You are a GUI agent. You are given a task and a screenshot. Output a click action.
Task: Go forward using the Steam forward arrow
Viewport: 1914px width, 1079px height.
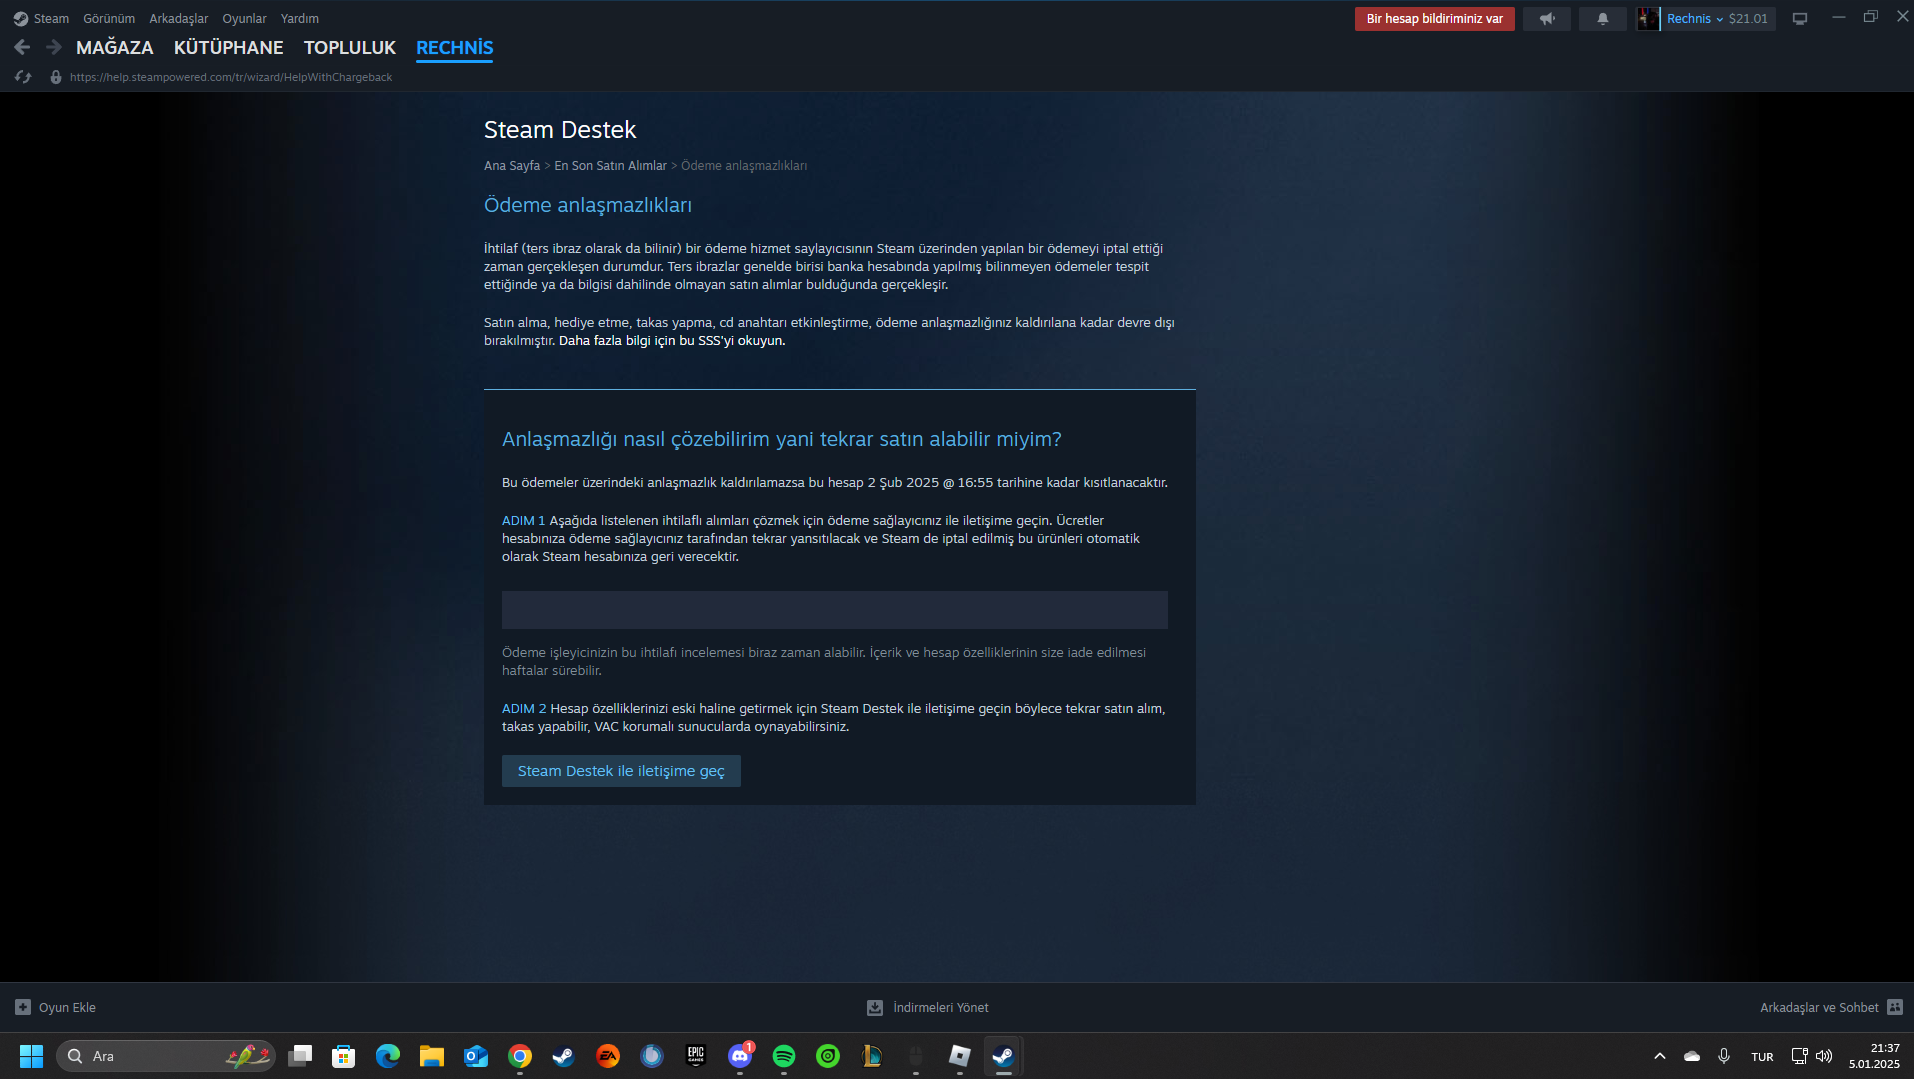coord(54,47)
